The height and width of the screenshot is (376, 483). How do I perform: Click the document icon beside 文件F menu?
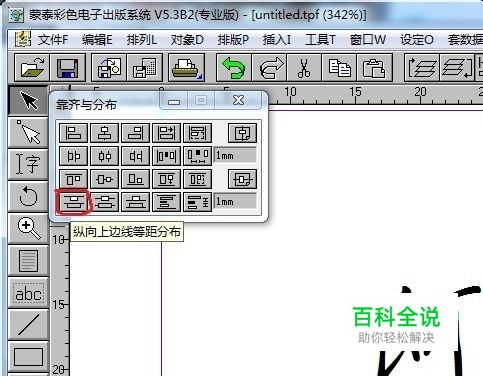23,39
